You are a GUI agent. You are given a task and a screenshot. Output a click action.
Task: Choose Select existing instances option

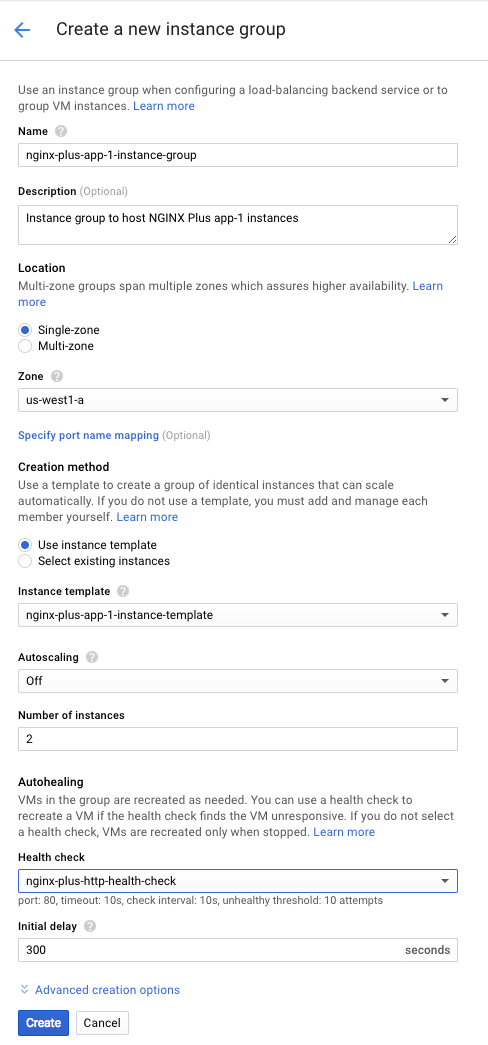click(x=25, y=561)
